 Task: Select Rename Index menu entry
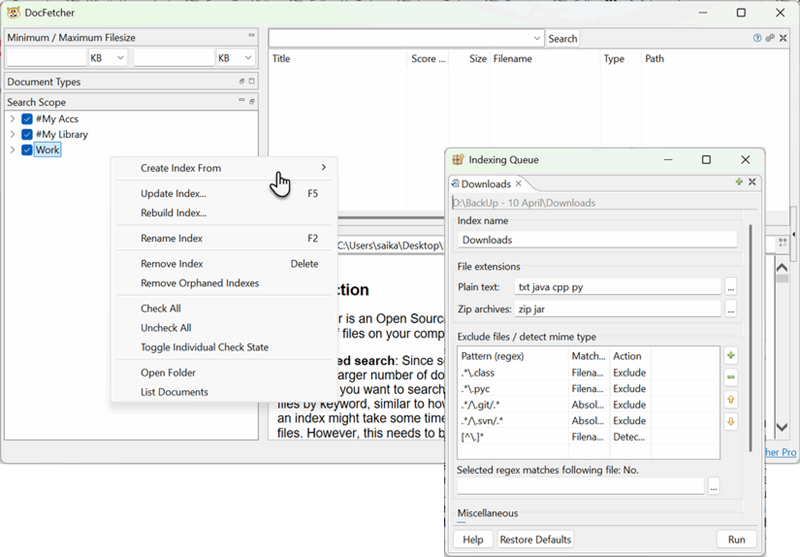point(224,238)
